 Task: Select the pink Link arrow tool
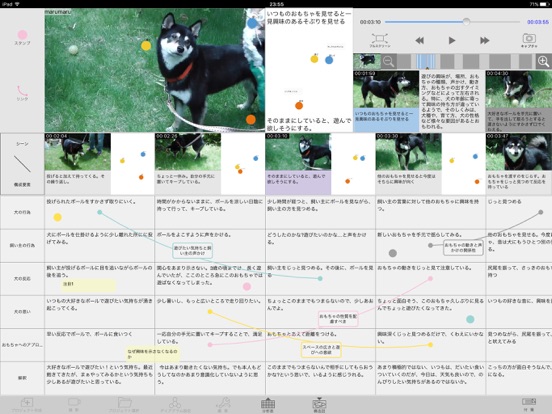[x=22, y=92]
